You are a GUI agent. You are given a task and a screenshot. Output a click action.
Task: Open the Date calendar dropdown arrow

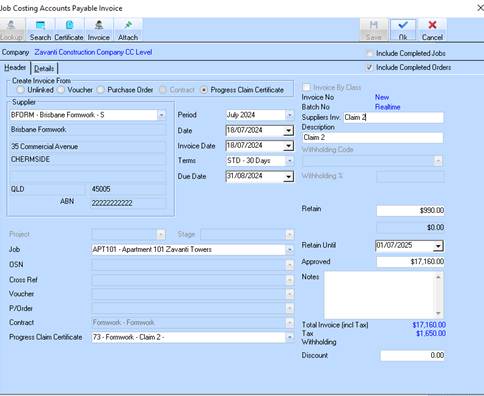point(289,130)
